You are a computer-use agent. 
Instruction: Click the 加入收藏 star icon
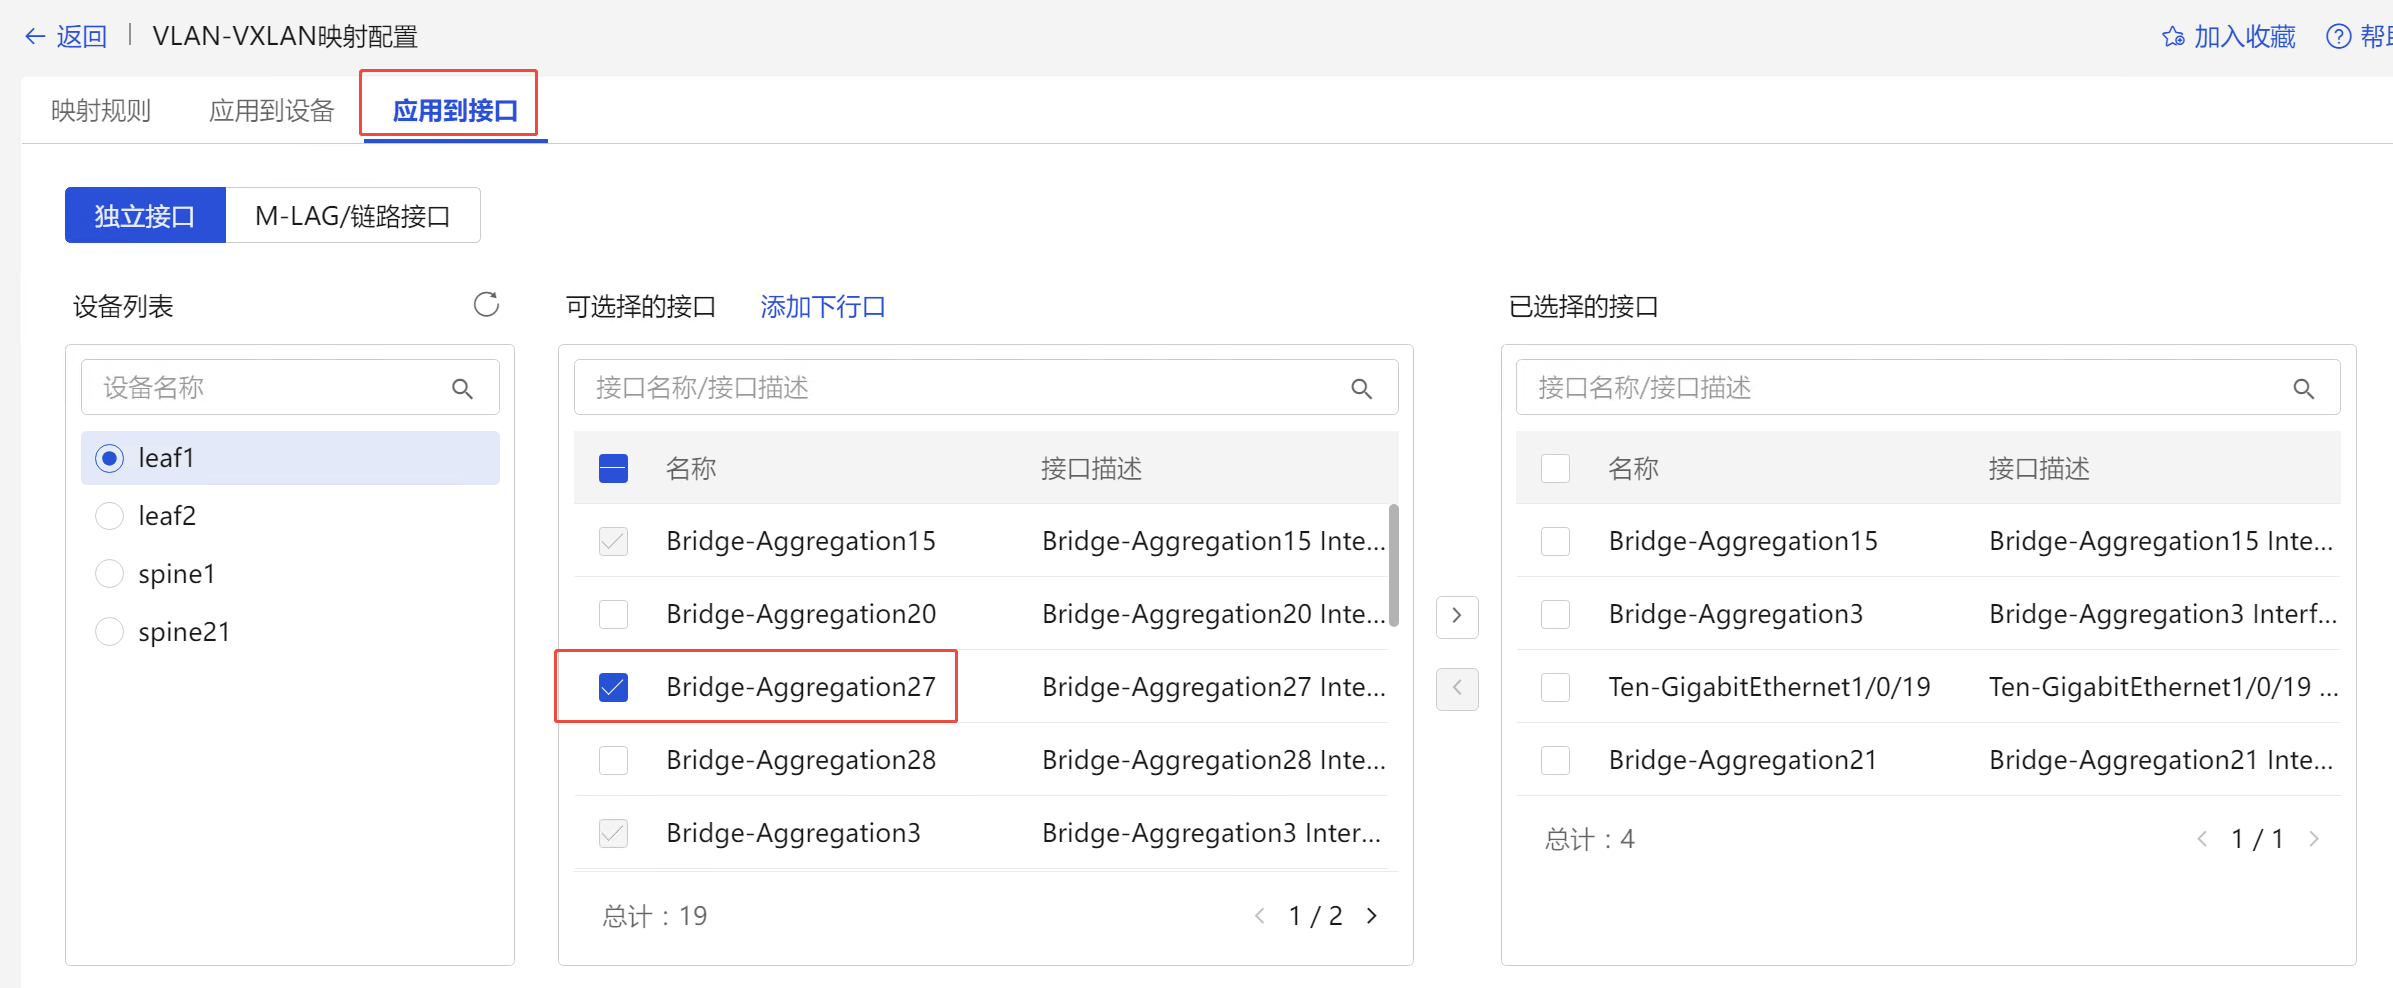pos(2172,37)
